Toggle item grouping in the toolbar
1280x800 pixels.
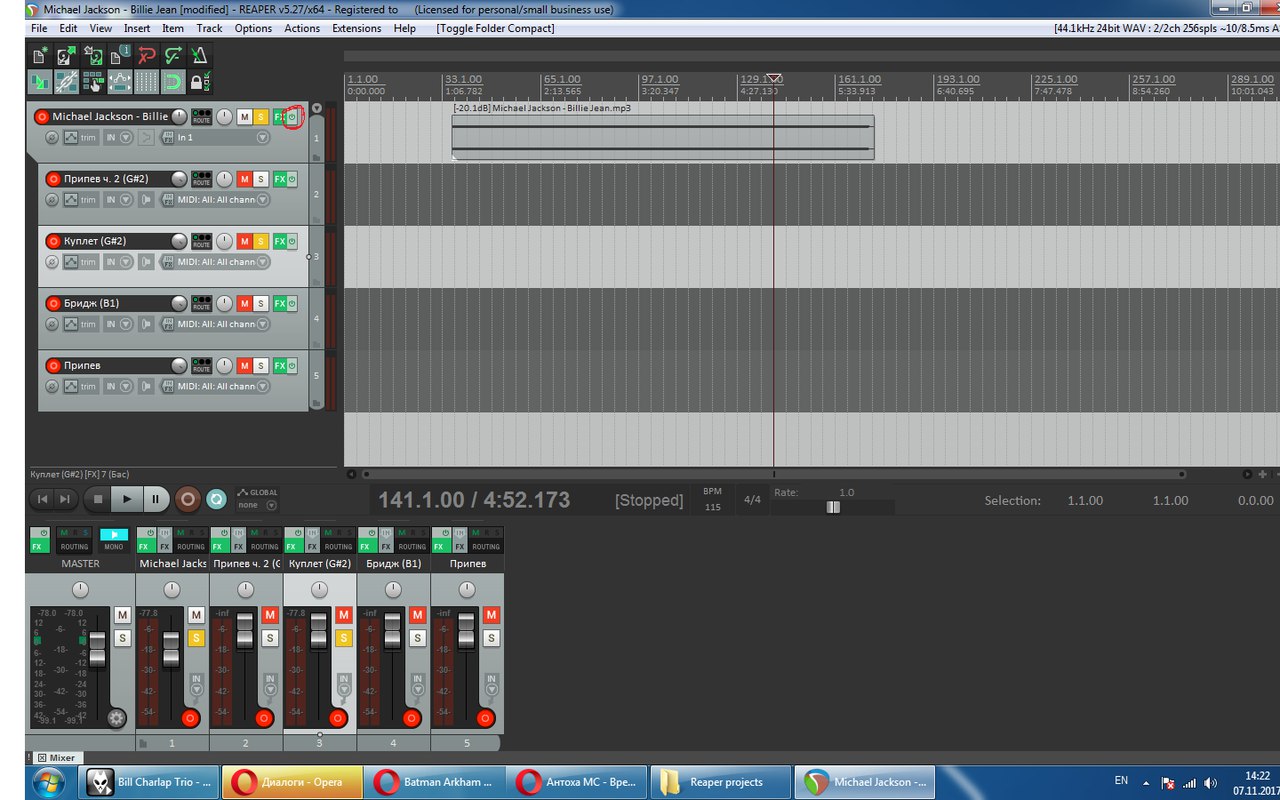click(x=67, y=82)
